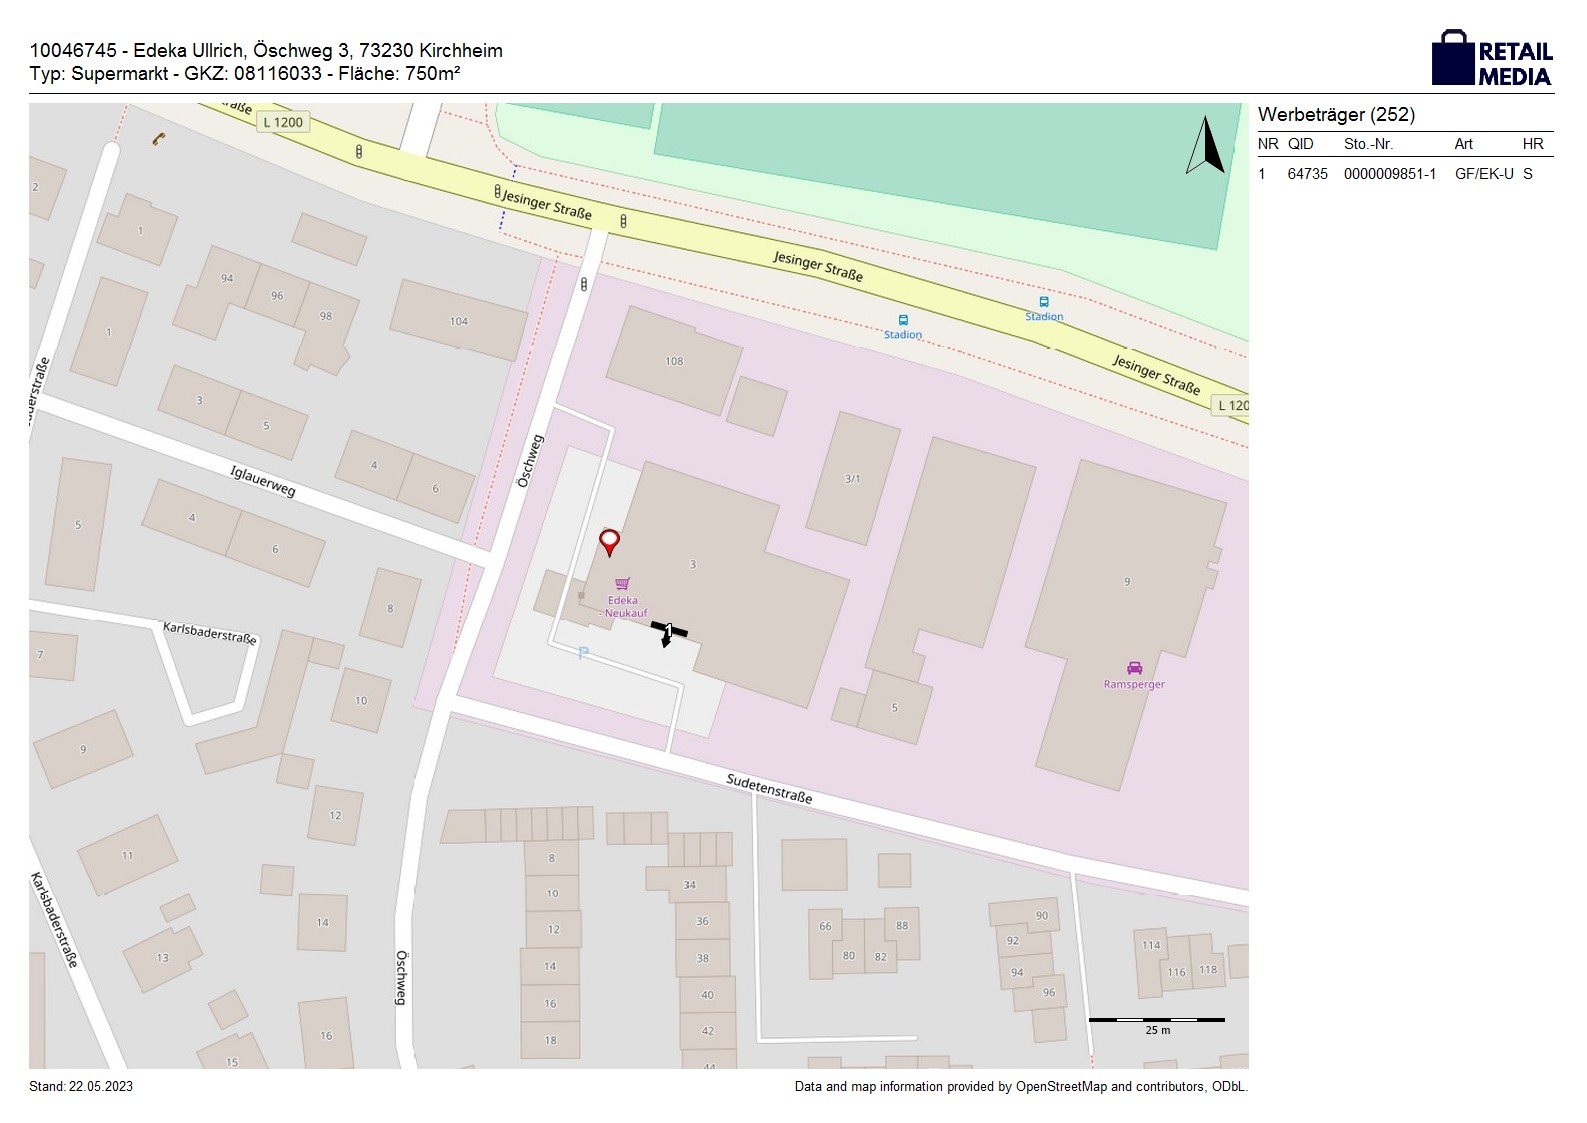Click the telephone icon on the map

(x=158, y=139)
